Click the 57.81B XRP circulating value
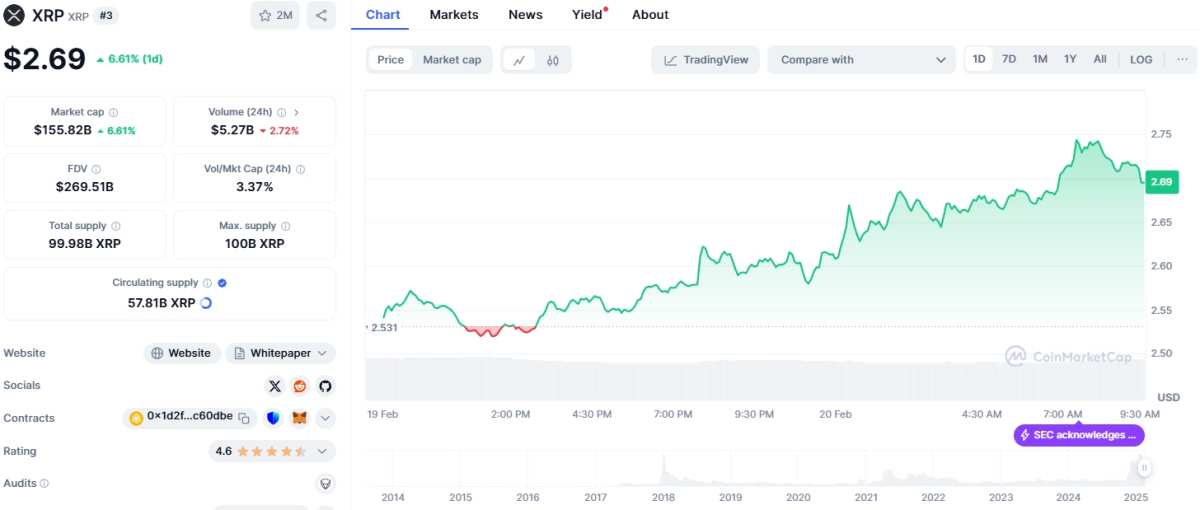Viewport: 1200px width, 510px height. pyautogui.click(x=162, y=302)
